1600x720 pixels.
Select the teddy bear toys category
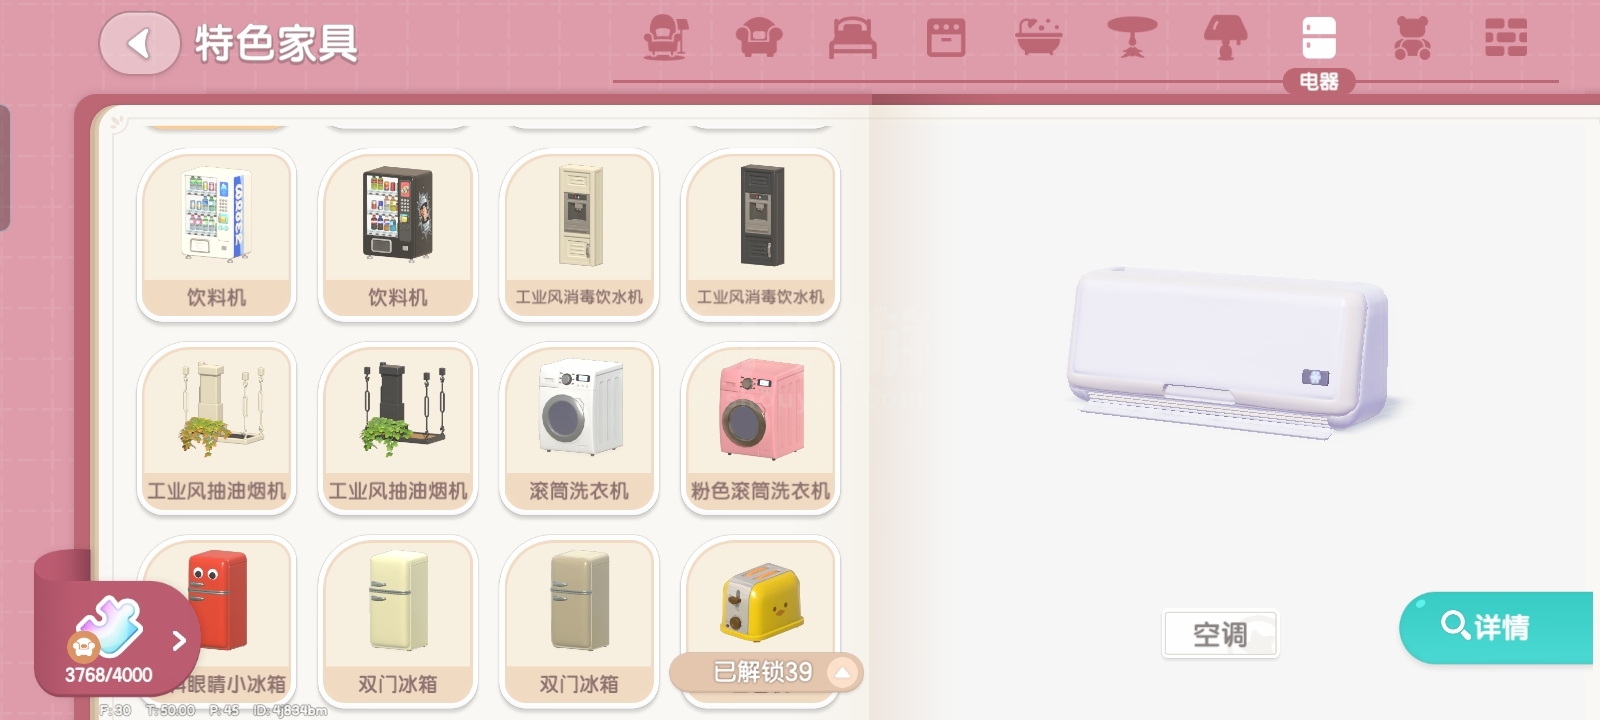1411,38
